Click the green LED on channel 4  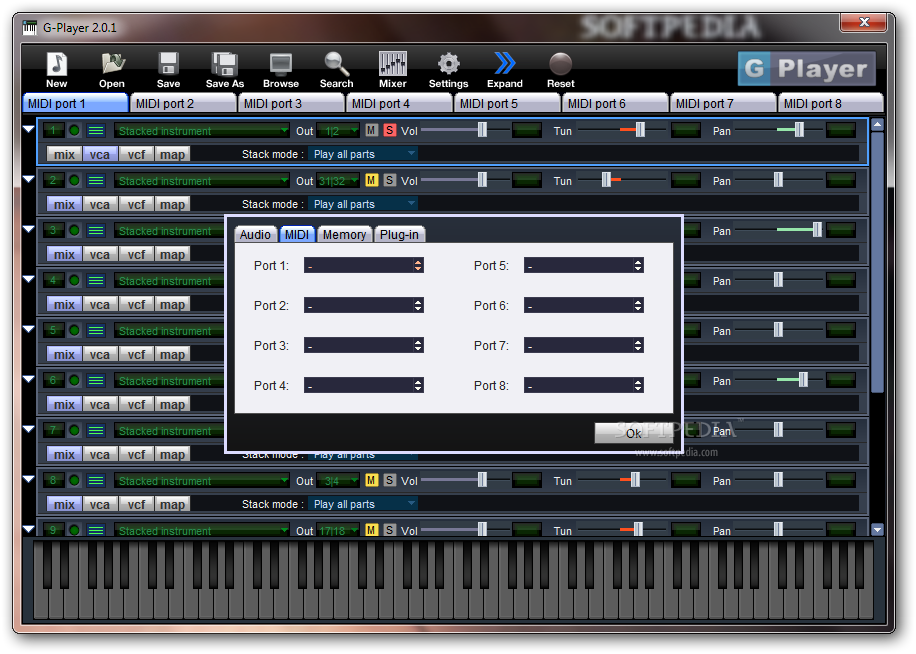pos(74,281)
